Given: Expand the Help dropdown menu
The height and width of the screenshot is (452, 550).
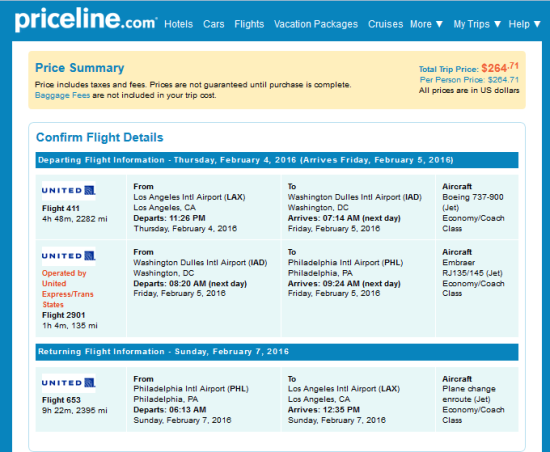Looking at the screenshot, I should (524, 24).
